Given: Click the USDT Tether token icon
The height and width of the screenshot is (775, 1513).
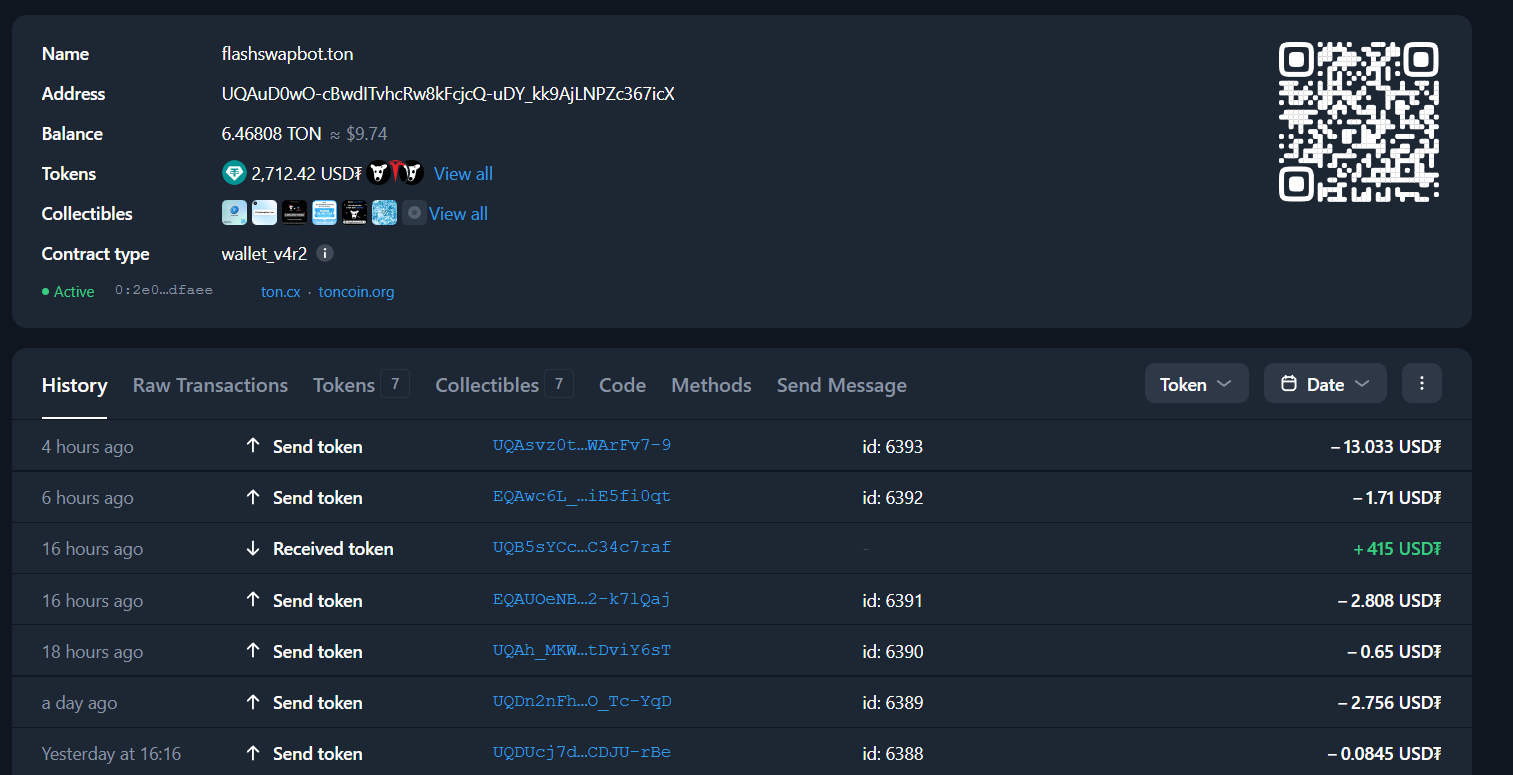Looking at the screenshot, I should coord(233,174).
